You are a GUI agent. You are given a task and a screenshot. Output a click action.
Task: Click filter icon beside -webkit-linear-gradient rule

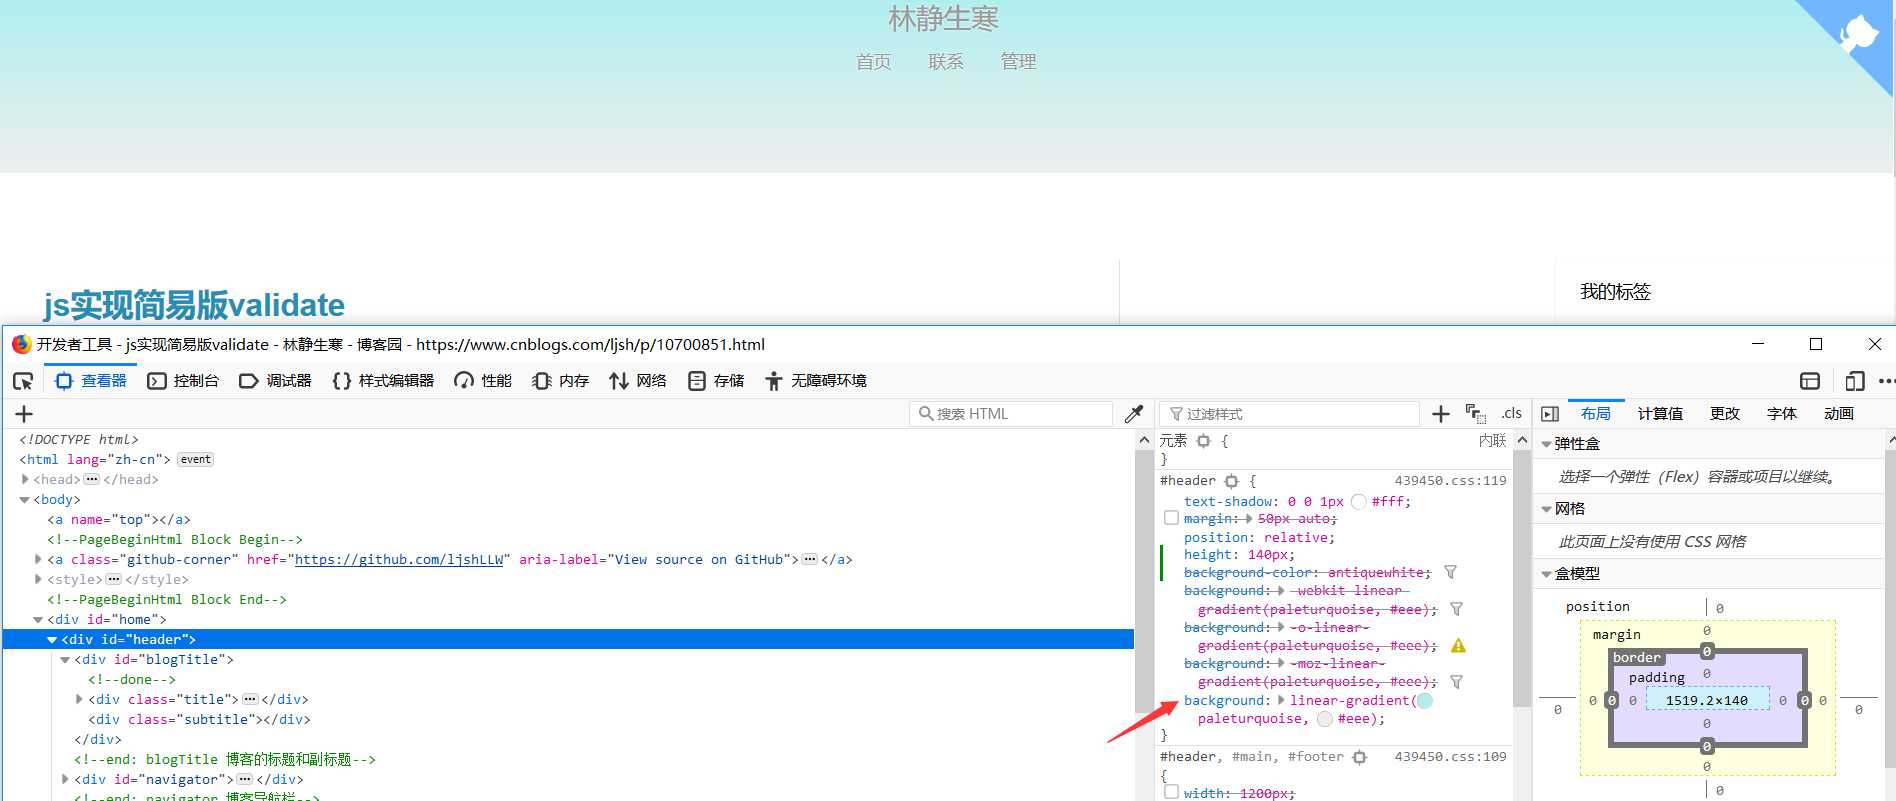(x=1456, y=609)
